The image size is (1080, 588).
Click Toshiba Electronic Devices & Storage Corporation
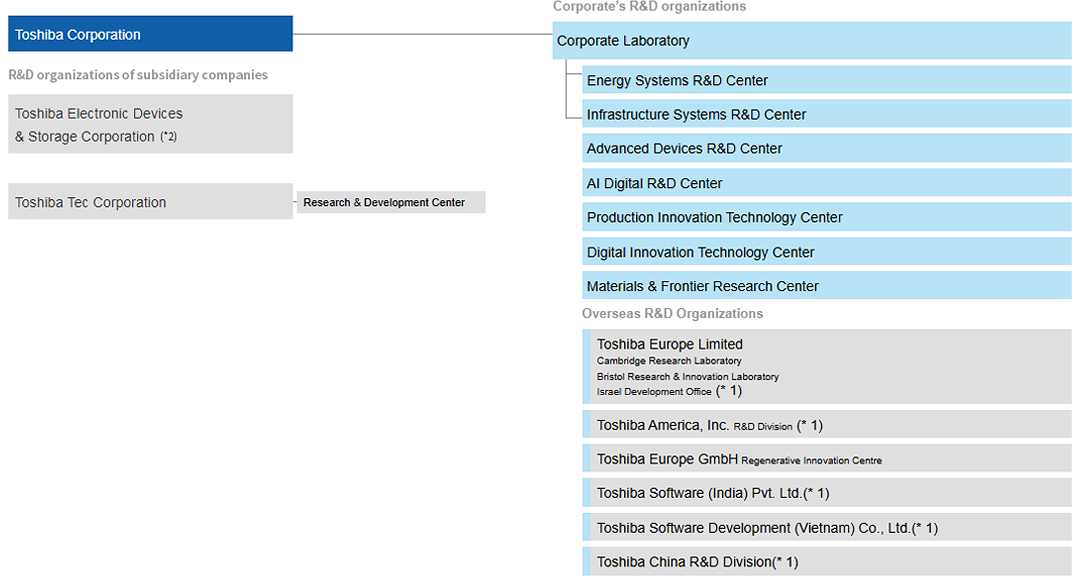coord(150,125)
